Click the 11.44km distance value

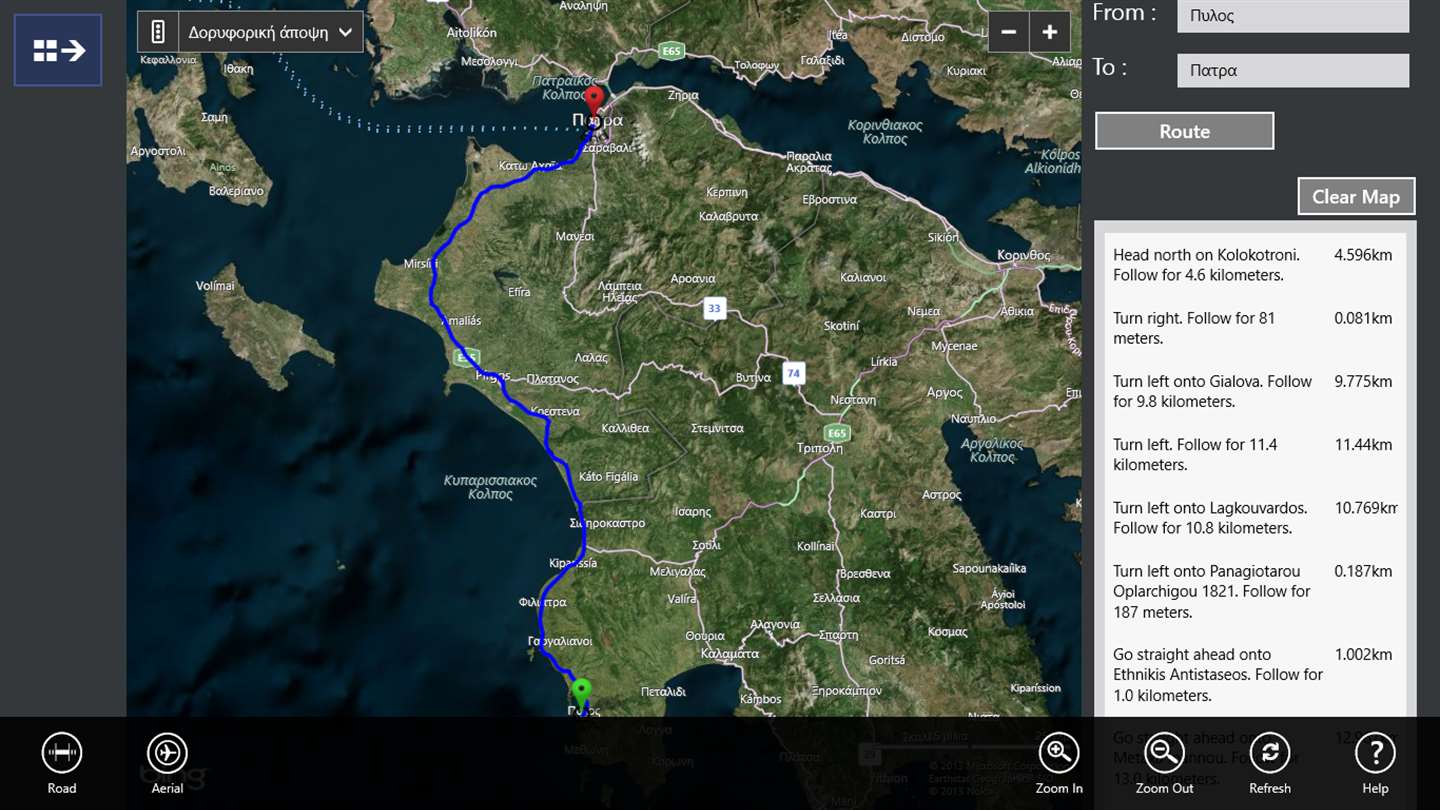pos(1363,444)
